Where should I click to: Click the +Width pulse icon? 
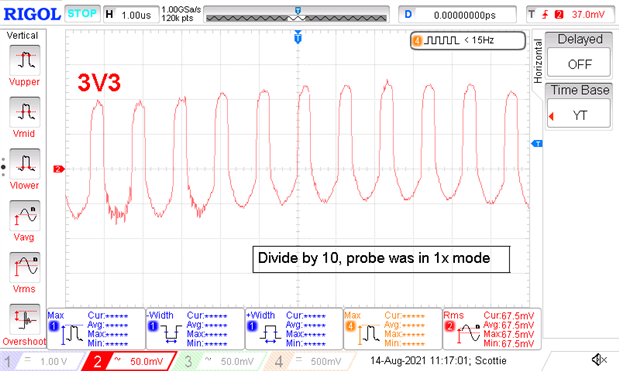pos(270,334)
